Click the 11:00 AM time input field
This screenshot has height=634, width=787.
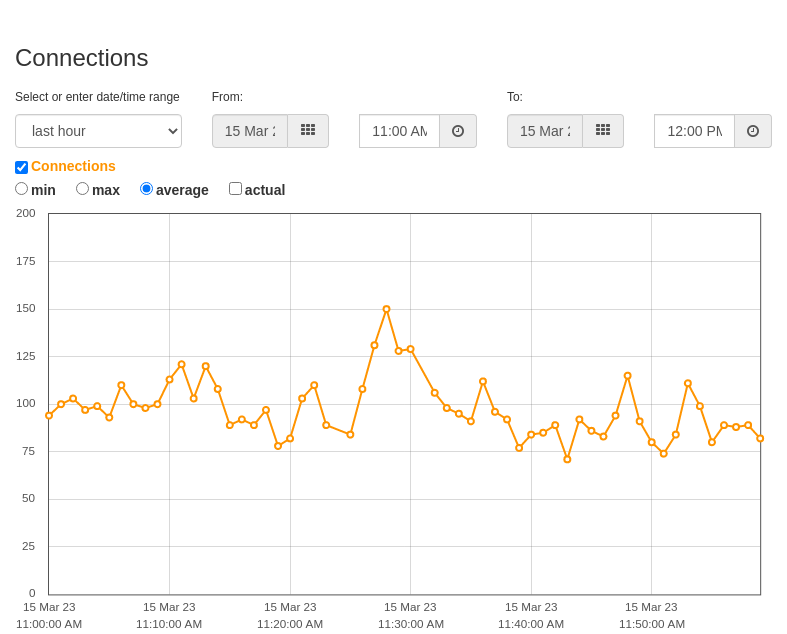click(400, 131)
